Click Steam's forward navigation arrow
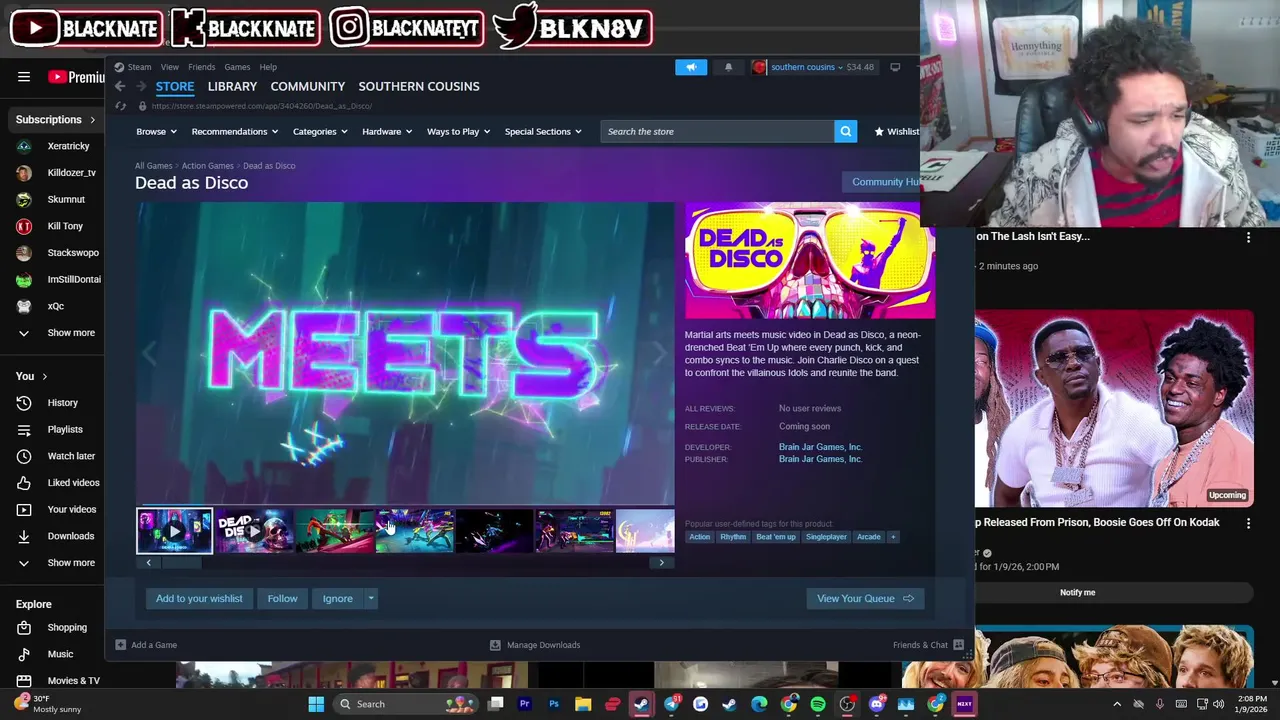Image resolution: width=1280 pixels, height=720 pixels. click(140, 87)
